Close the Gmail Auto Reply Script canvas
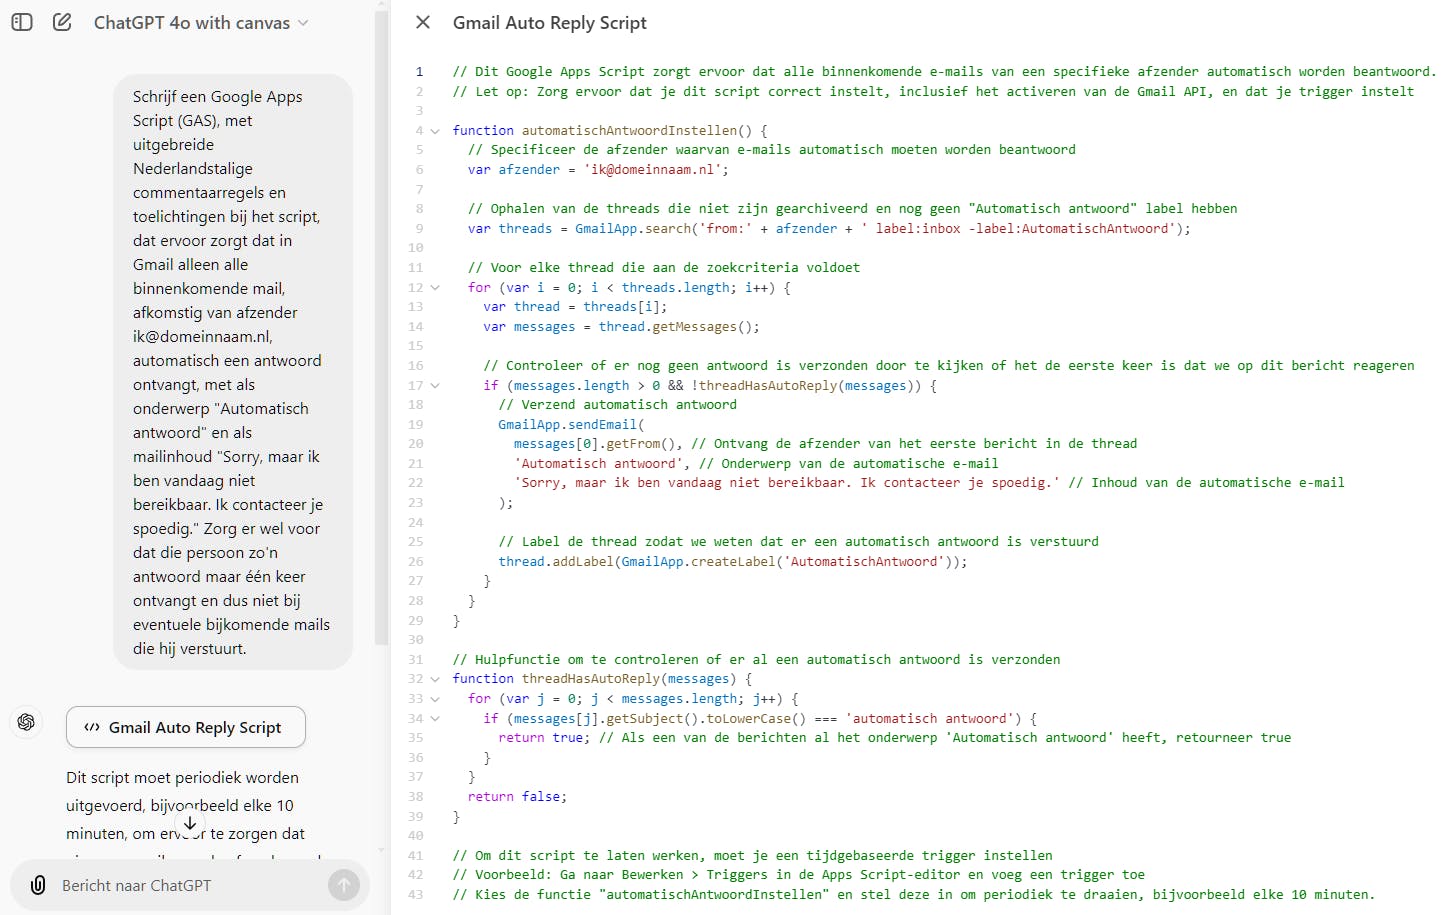This screenshot has height=915, width=1443. 423,22
